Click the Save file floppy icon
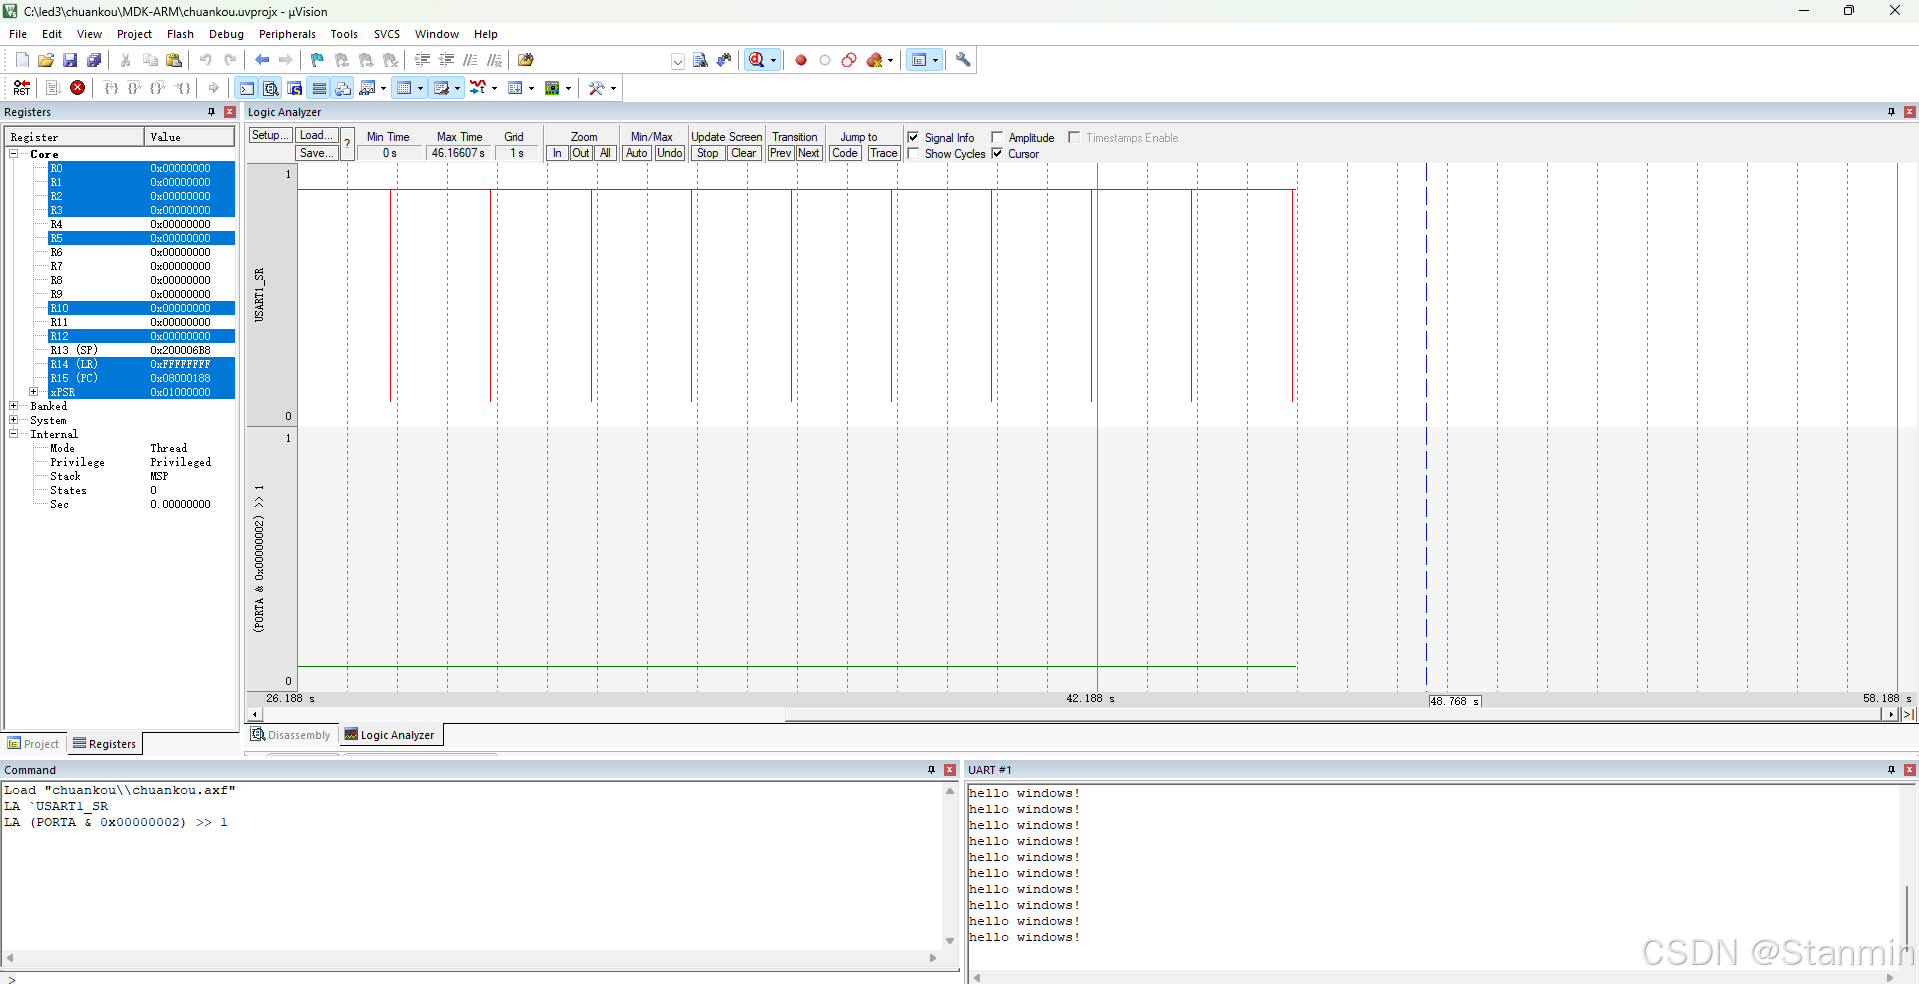The image size is (1919, 984). 70,60
